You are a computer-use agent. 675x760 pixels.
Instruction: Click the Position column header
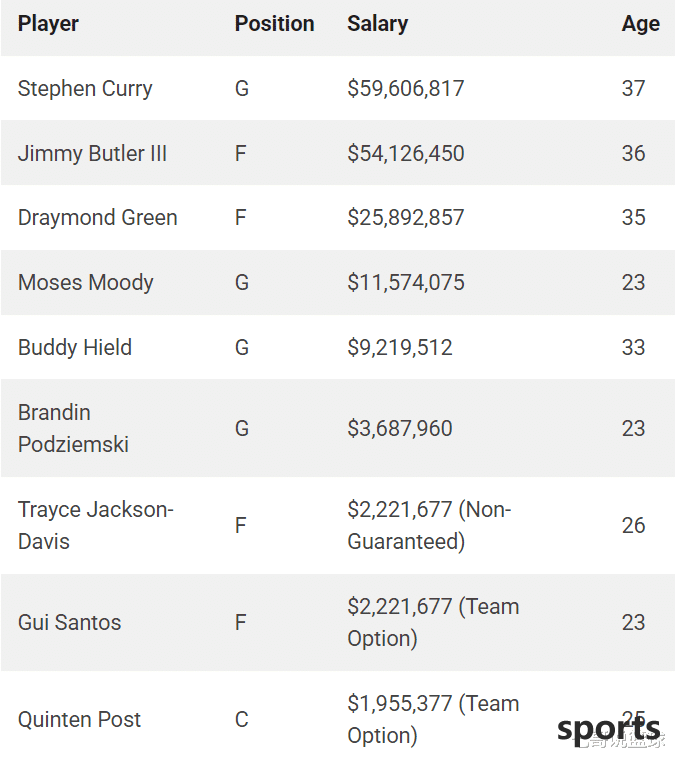point(274,24)
